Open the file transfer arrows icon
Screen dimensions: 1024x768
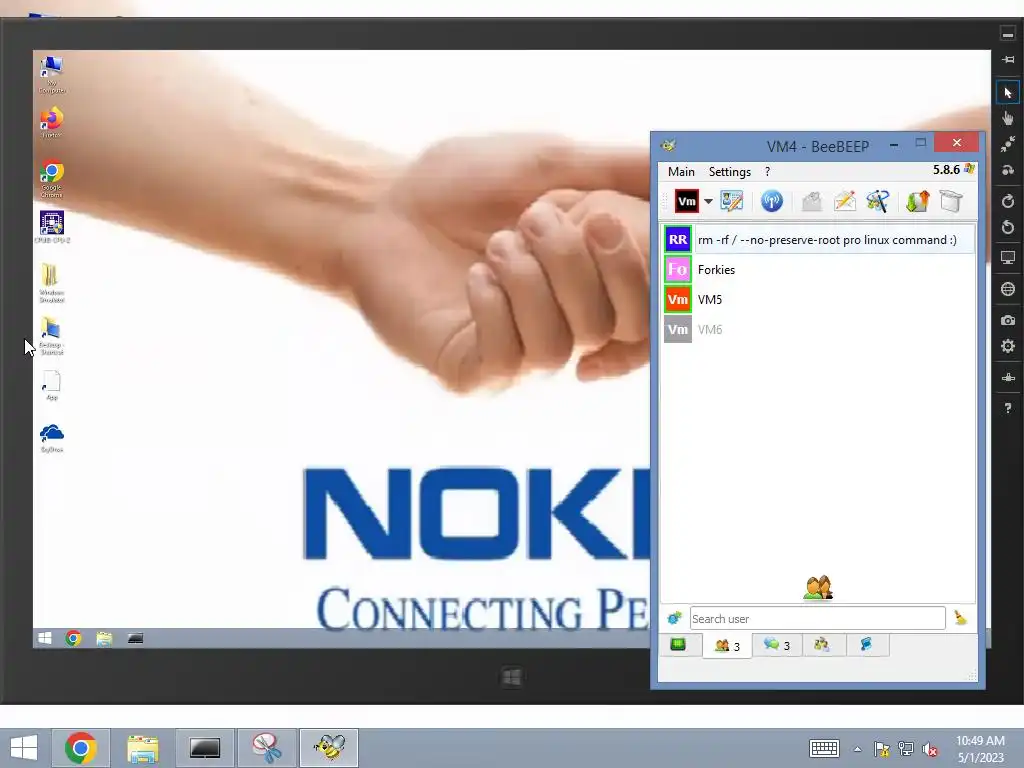click(918, 201)
